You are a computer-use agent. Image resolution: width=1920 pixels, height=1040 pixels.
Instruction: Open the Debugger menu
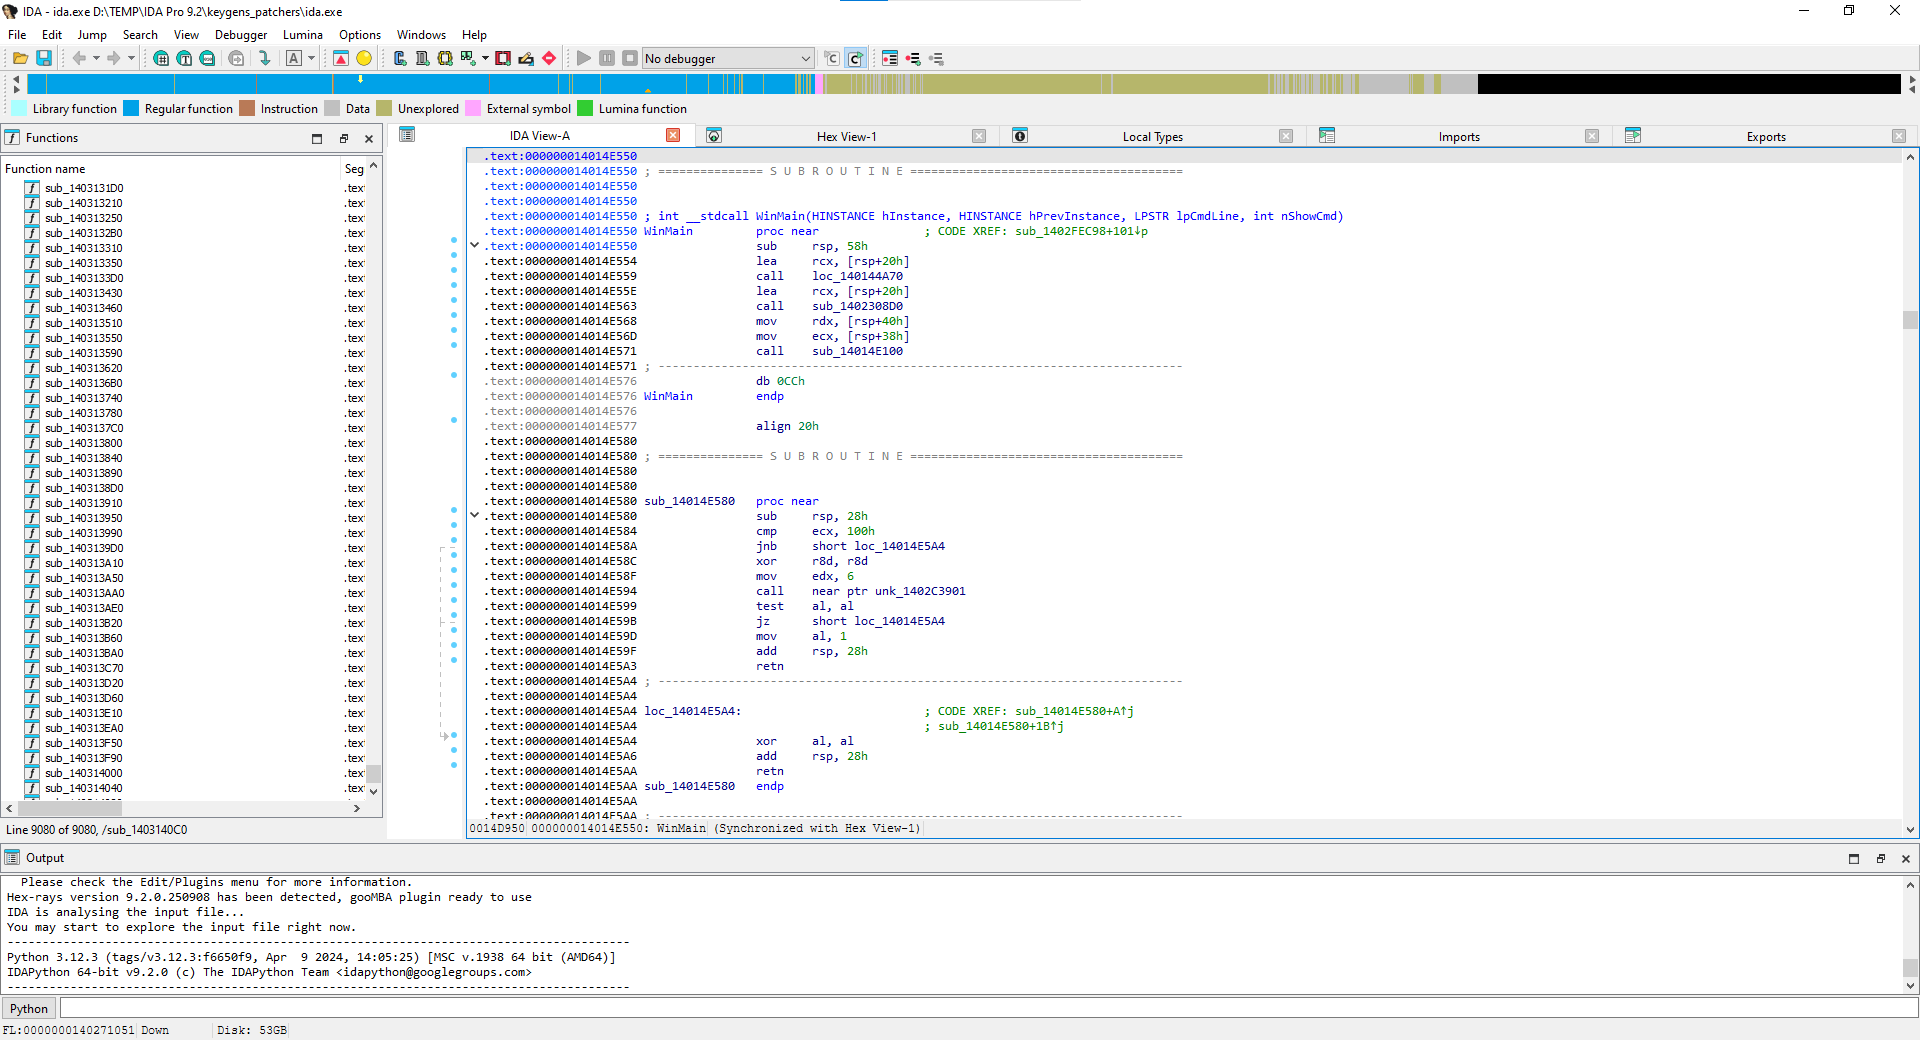click(x=240, y=35)
